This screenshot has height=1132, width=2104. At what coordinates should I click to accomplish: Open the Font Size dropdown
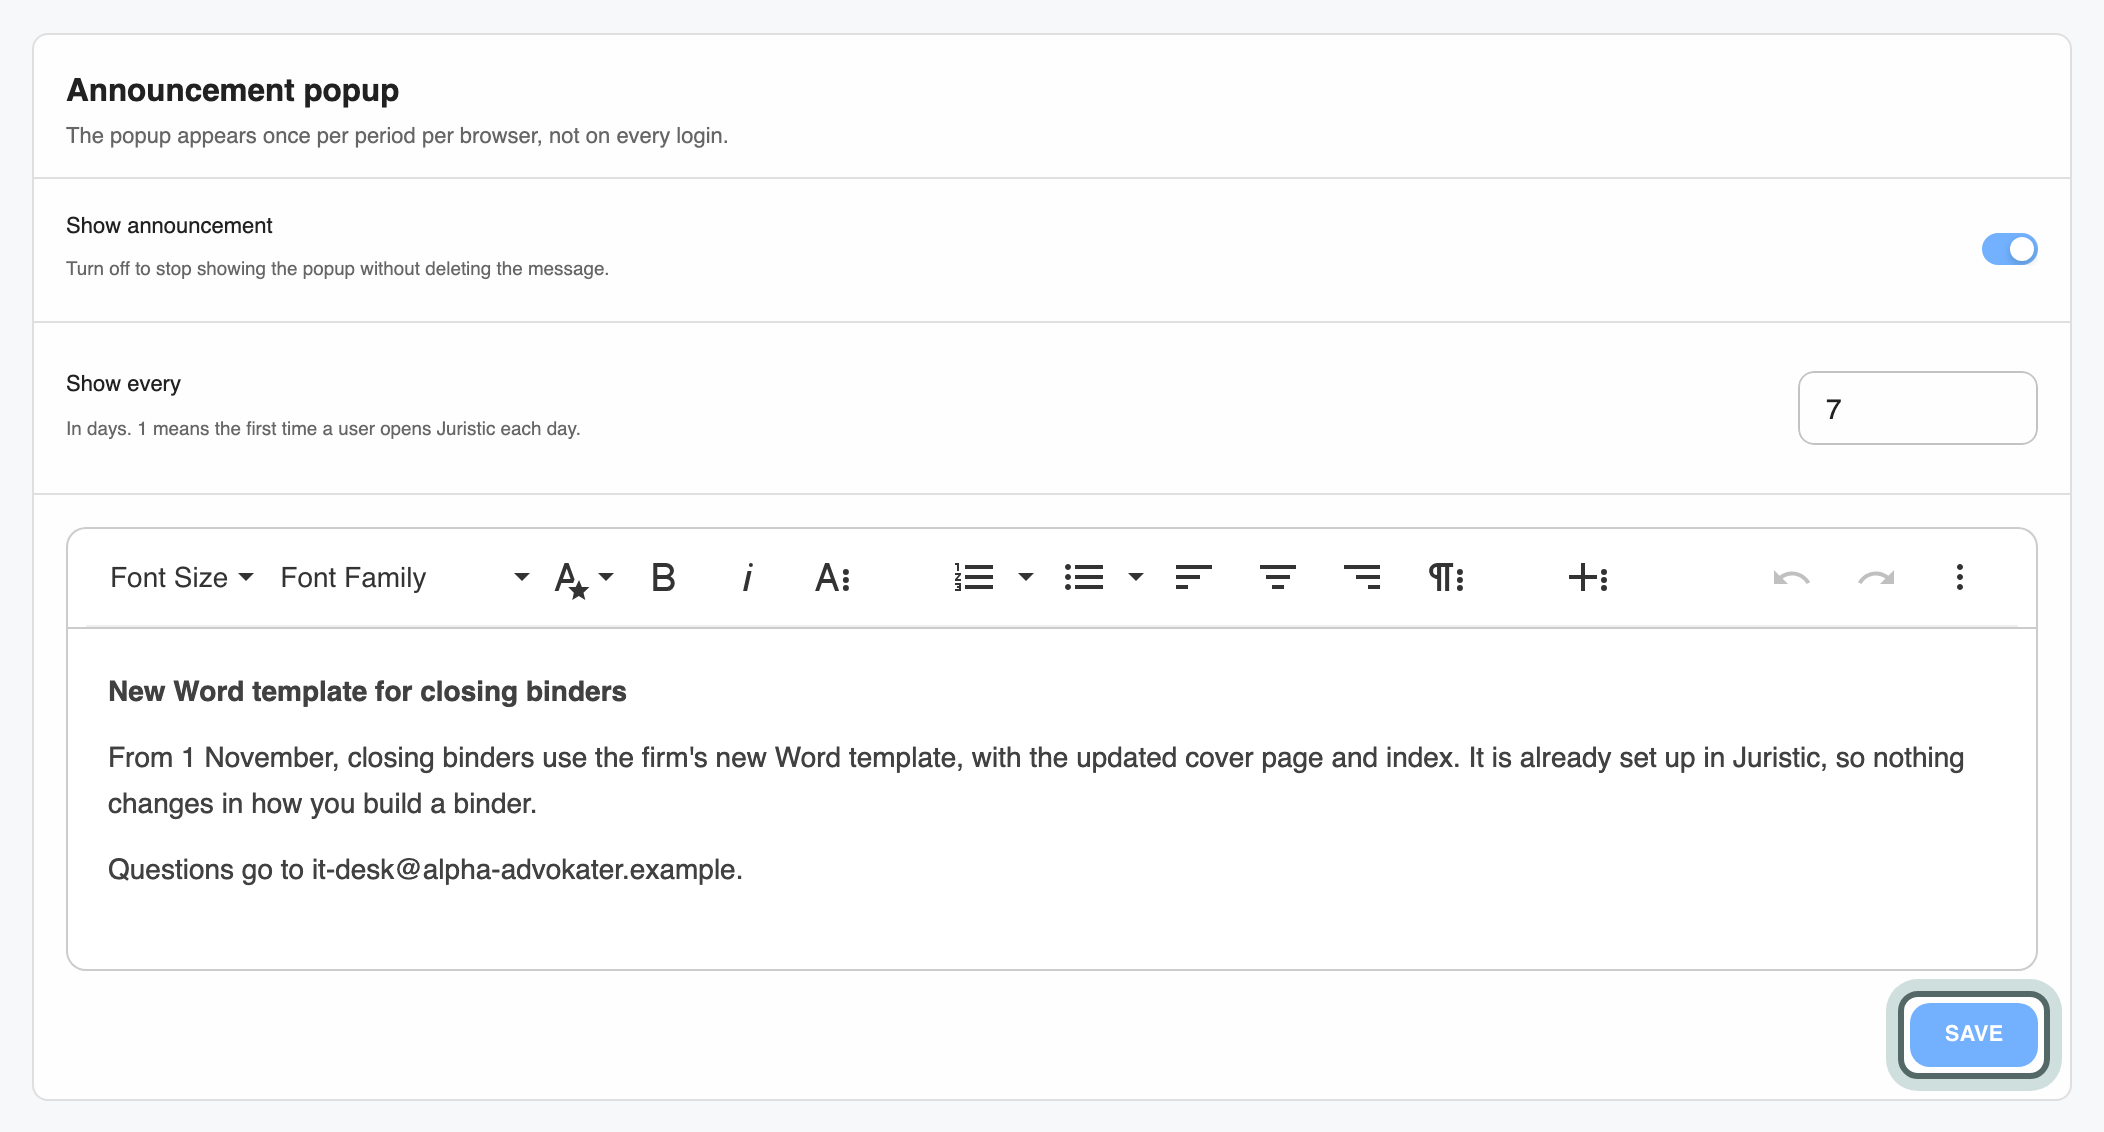point(182,578)
